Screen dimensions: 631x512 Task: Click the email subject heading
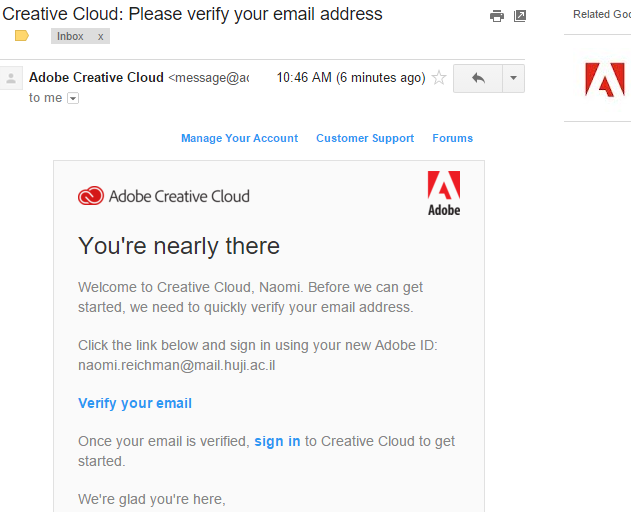tap(192, 14)
